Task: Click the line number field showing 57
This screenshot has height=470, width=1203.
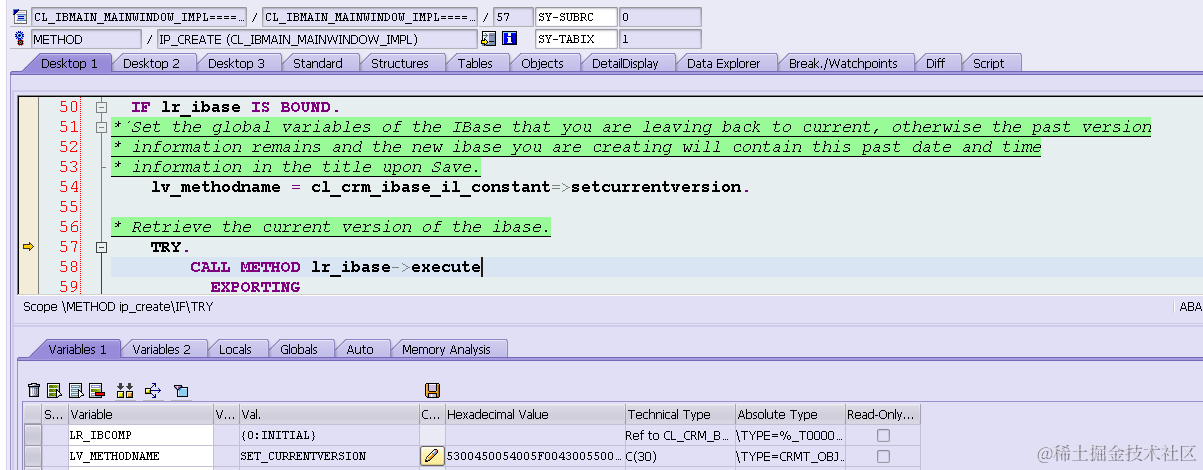Action: tap(512, 17)
